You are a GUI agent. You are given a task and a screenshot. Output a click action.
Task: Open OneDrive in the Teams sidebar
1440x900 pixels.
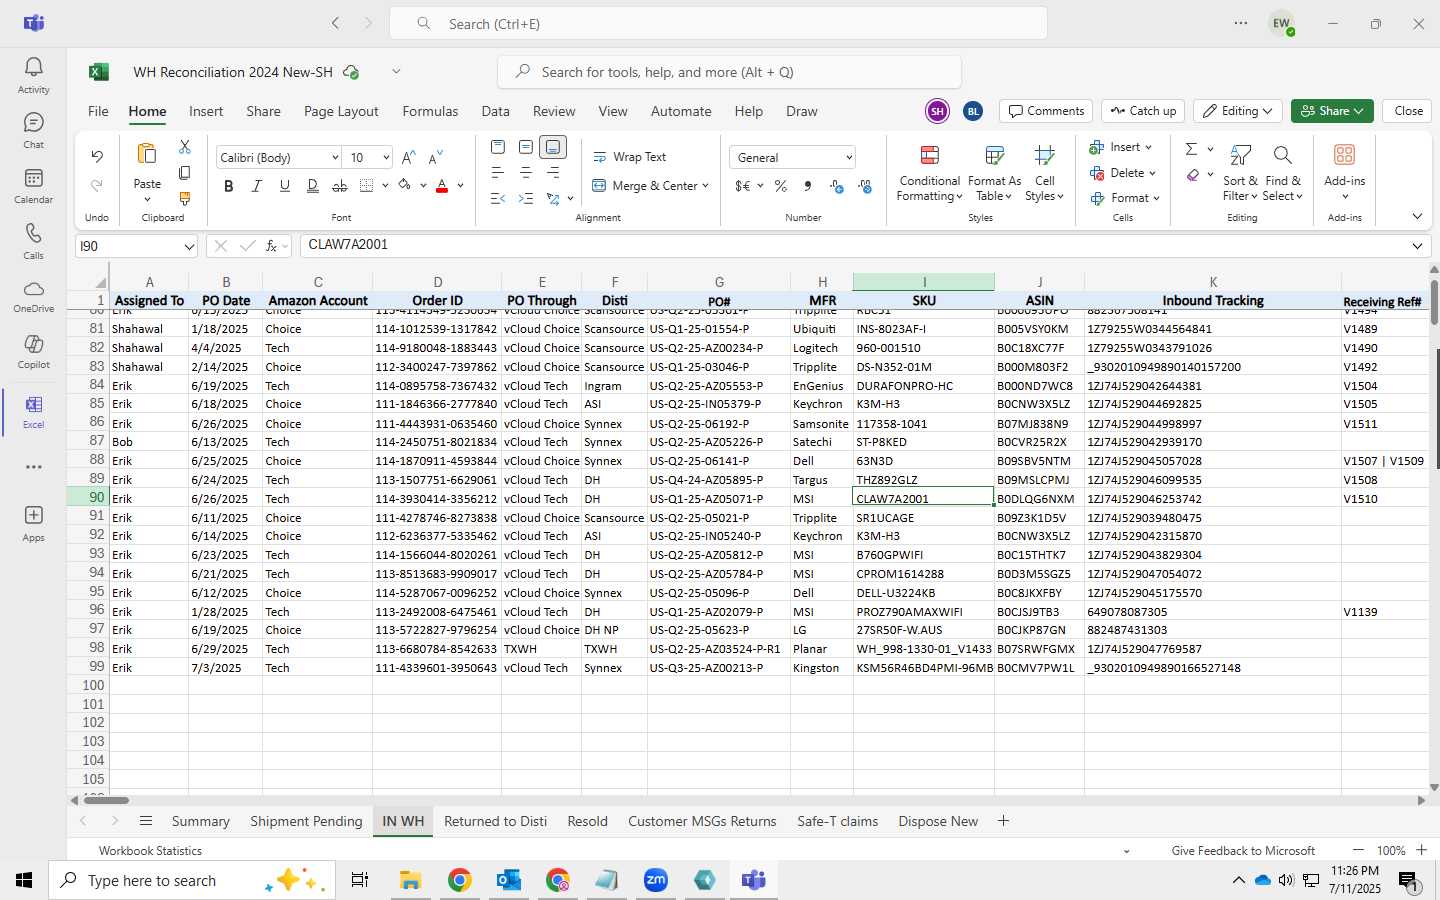point(33,296)
